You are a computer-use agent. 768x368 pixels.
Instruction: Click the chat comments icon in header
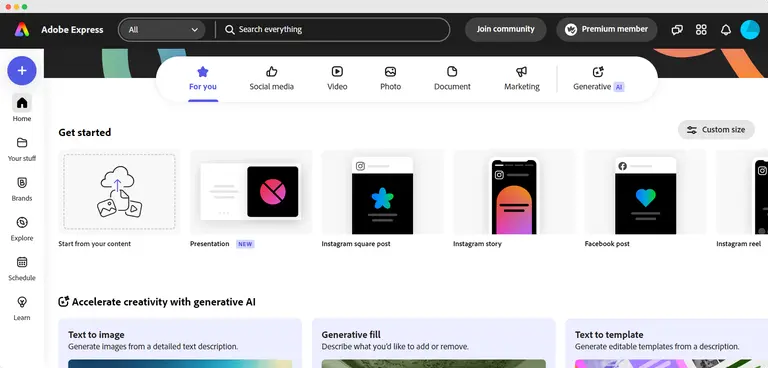(677, 29)
